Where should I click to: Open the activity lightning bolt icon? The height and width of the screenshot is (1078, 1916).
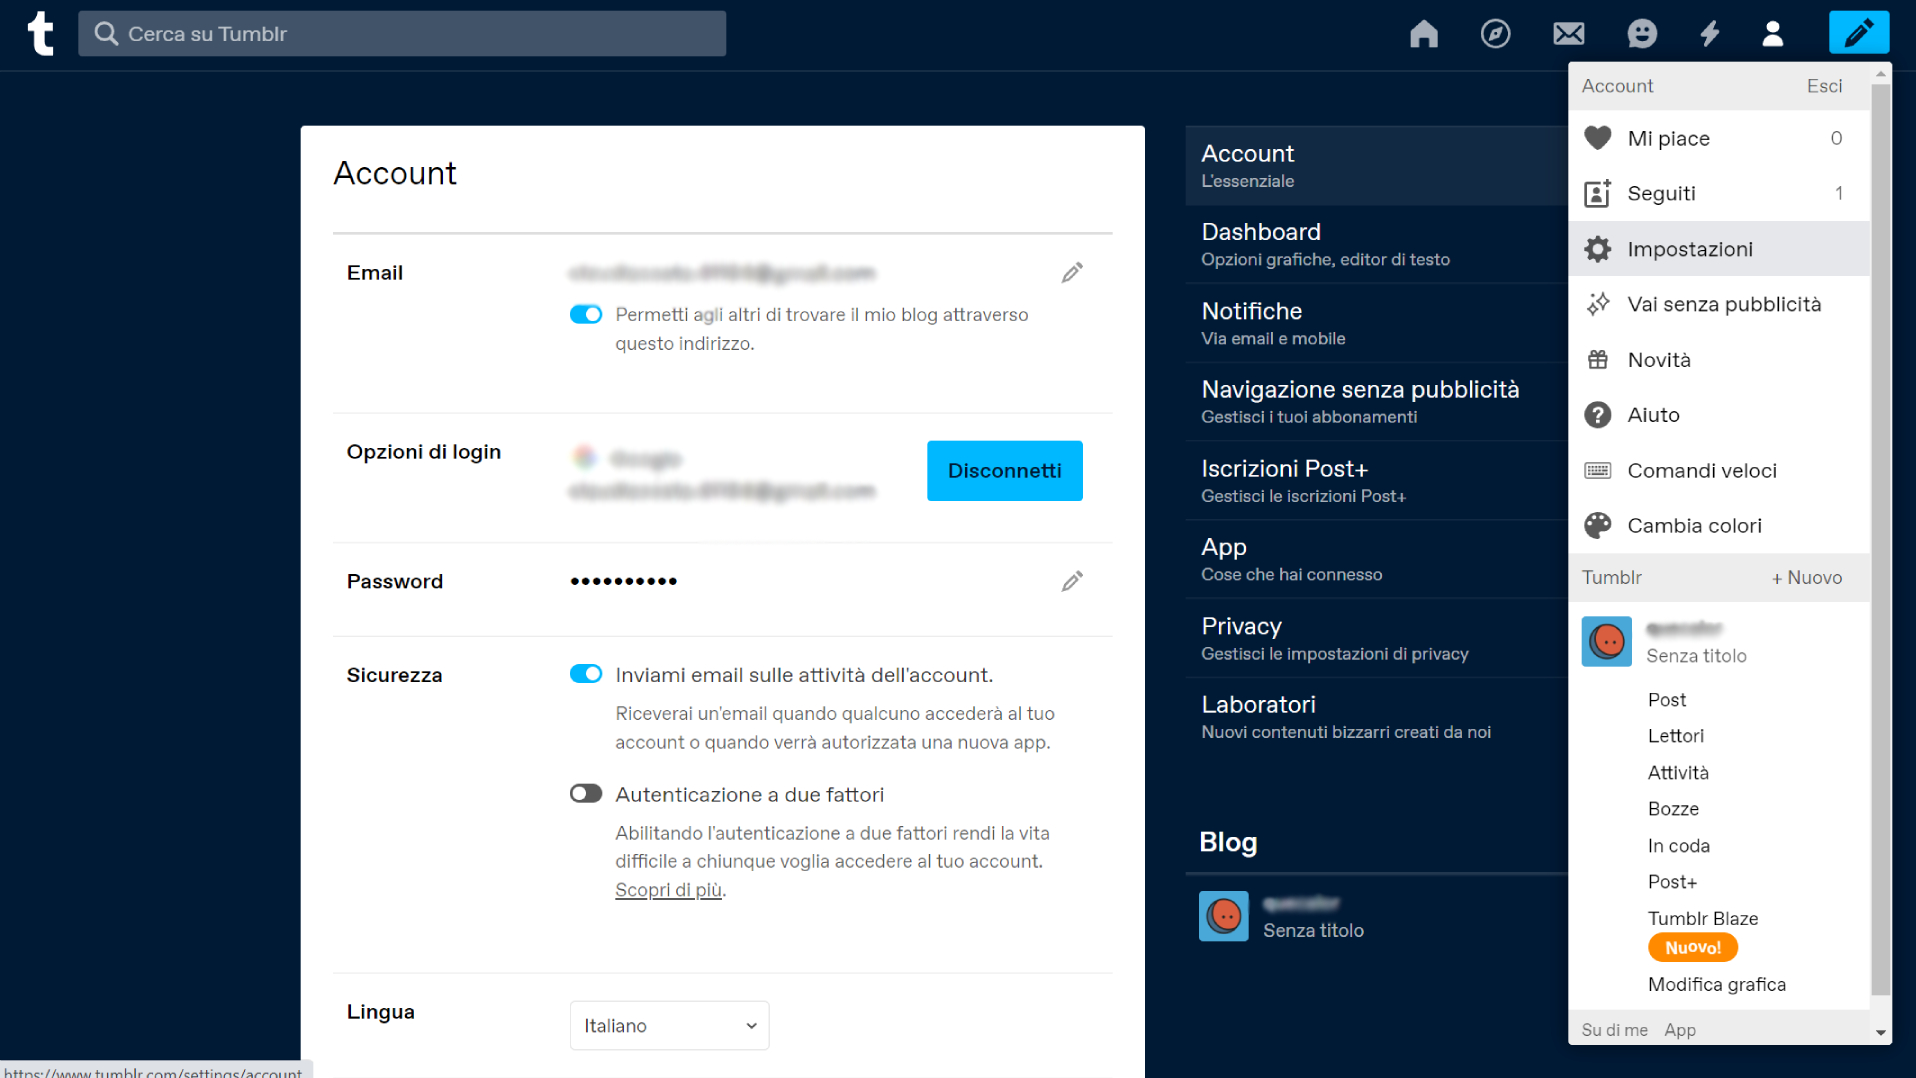(1709, 34)
